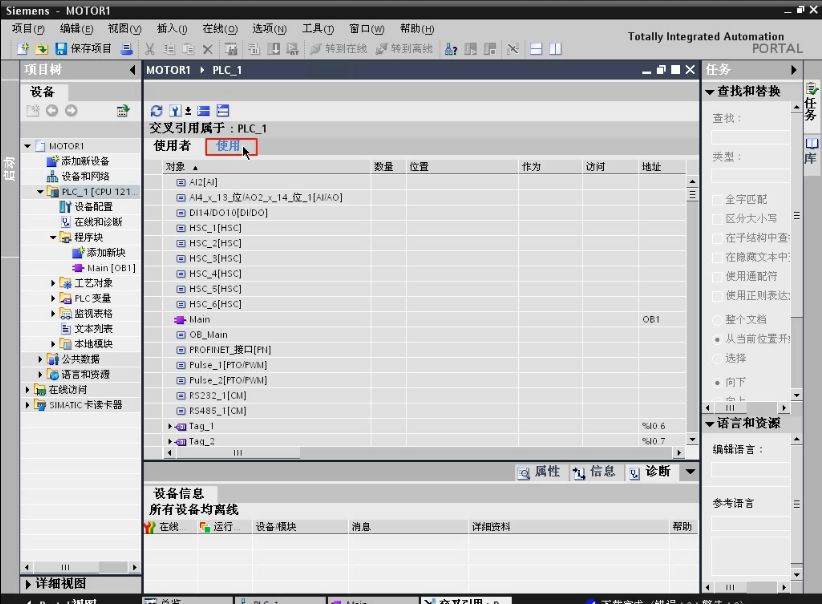Click the 保存项目 save button

83,49
